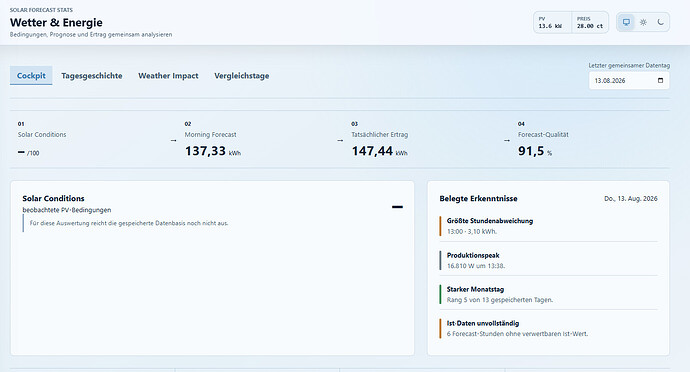The height and width of the screenshot is (372, 690).
Task: Click the SOLAR FORECAST STATS overline text
Action: 41,10
